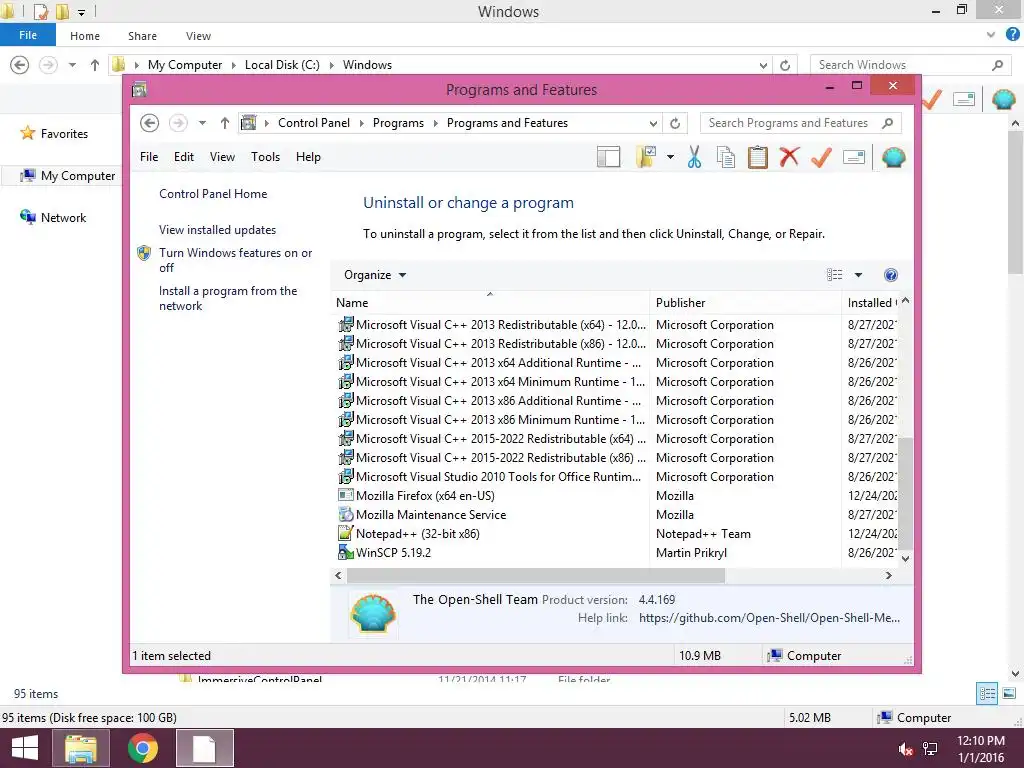Switch to large icons view in Windows explorer
Image resolution: width=1024 pixels, height=768 pixels.
1009,694
